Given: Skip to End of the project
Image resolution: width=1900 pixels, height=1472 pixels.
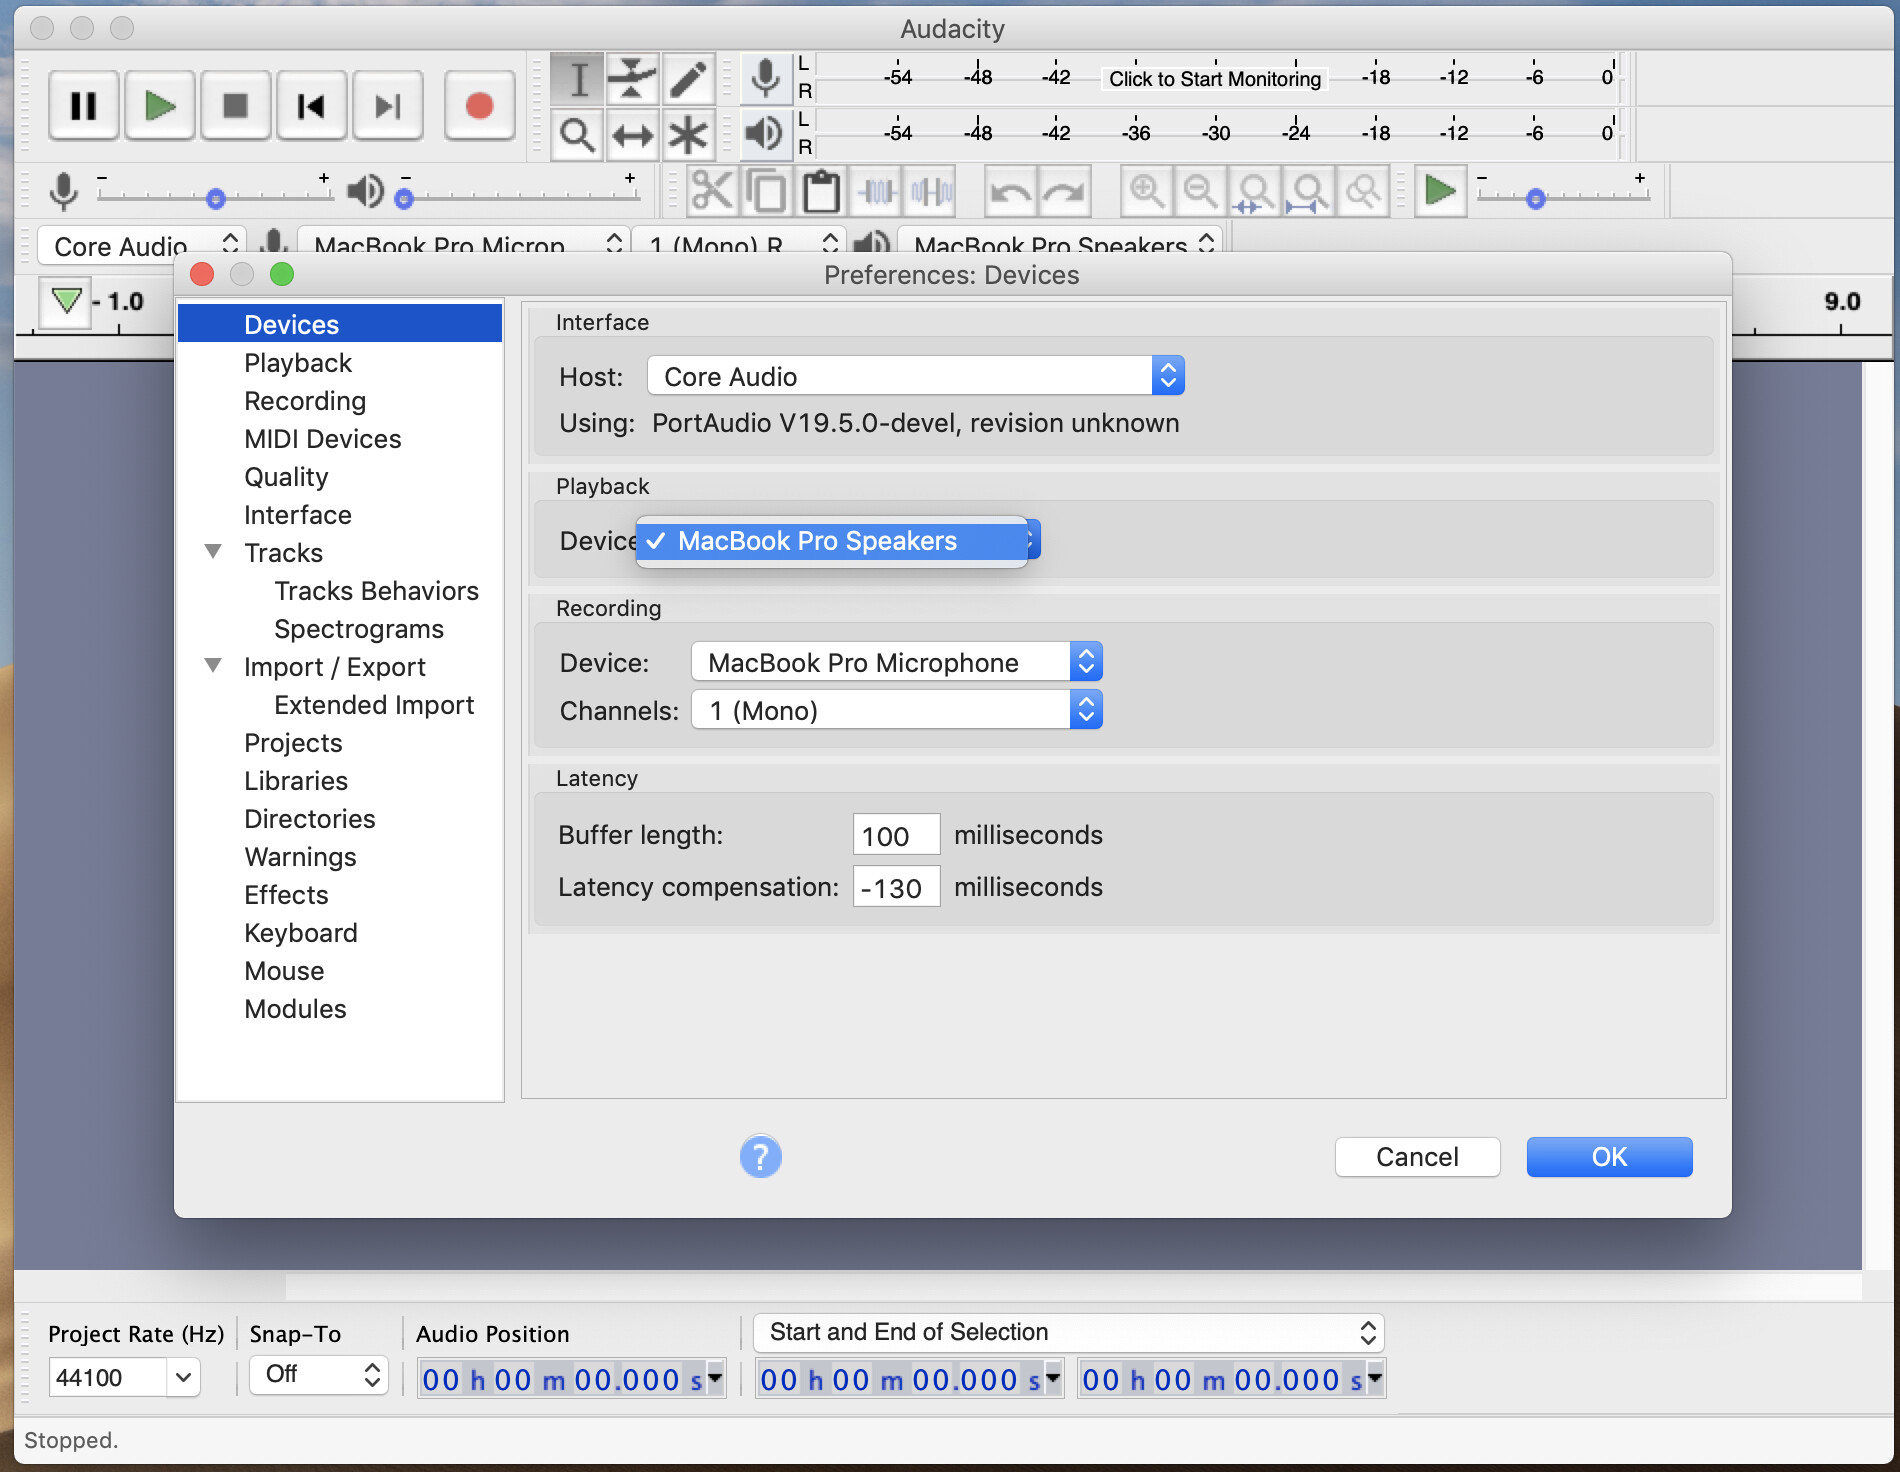Looking at the screenshot, I should [388, 106].
